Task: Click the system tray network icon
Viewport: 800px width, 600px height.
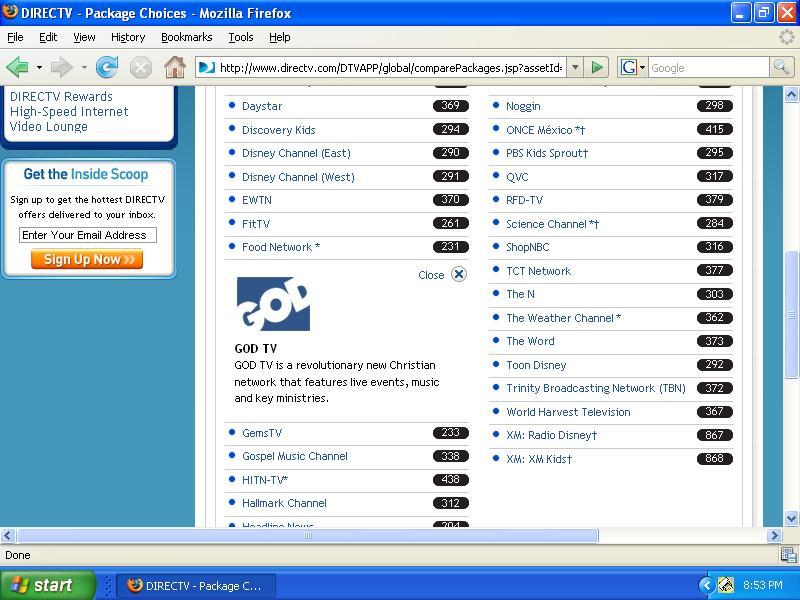Action: tap(726, 585)
